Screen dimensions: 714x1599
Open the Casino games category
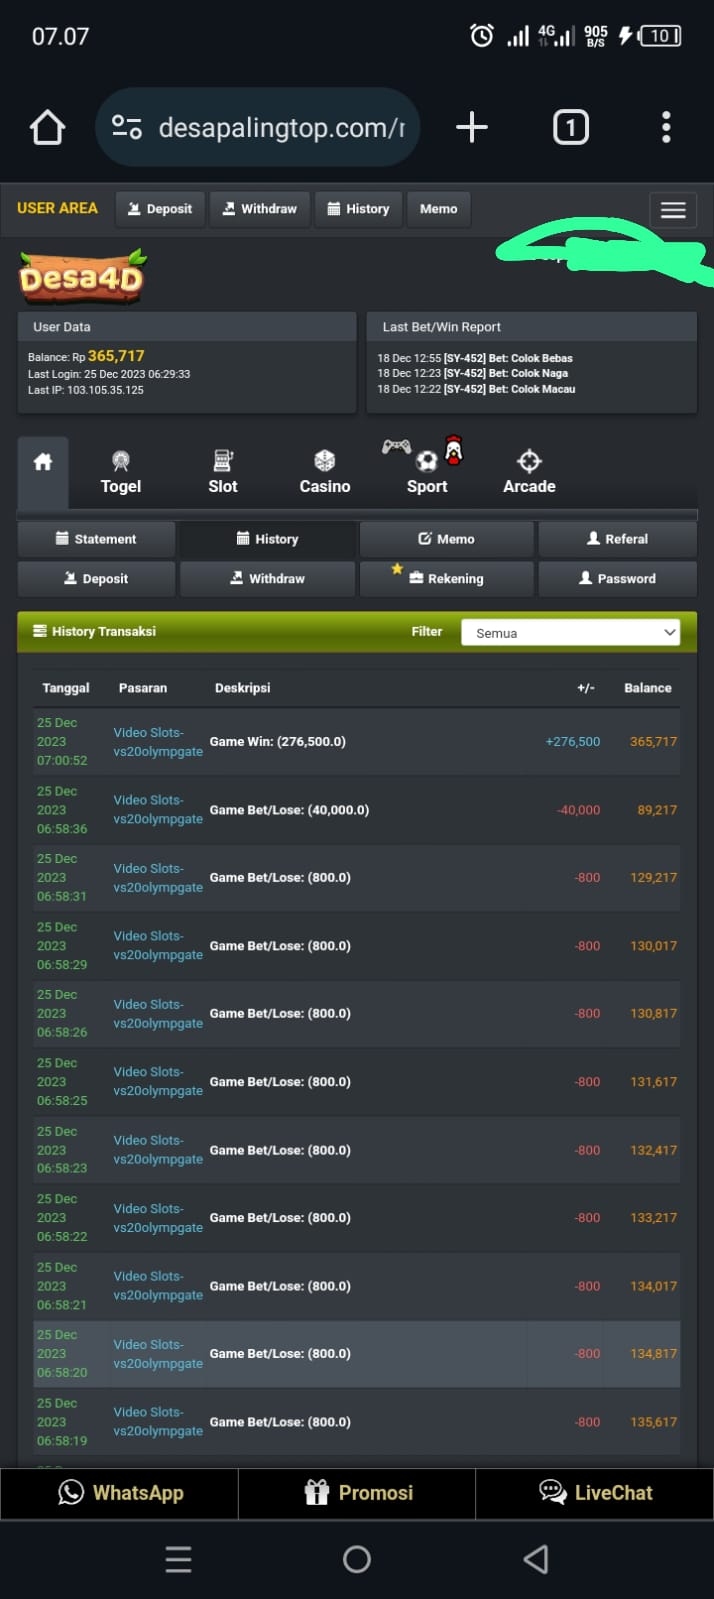[x=325, y=472]
